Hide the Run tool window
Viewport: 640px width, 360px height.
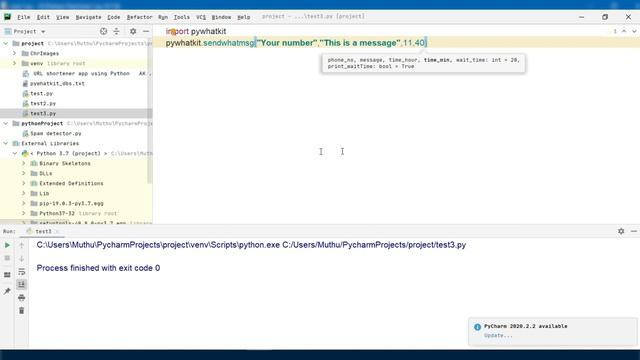(633, 231)
